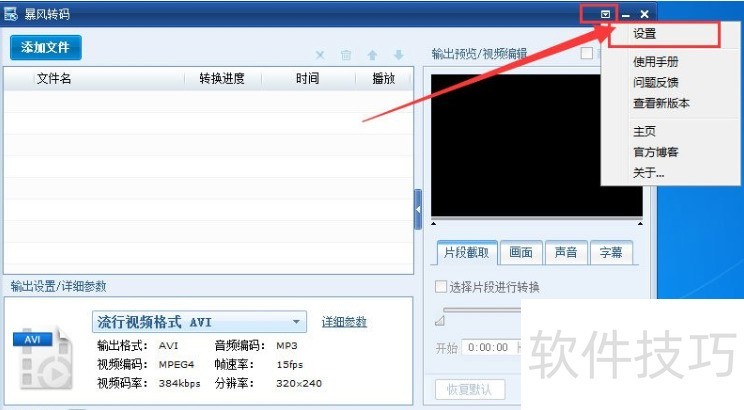Open the 关于... menu item
The image size is (744, 410).
[649, 173]
